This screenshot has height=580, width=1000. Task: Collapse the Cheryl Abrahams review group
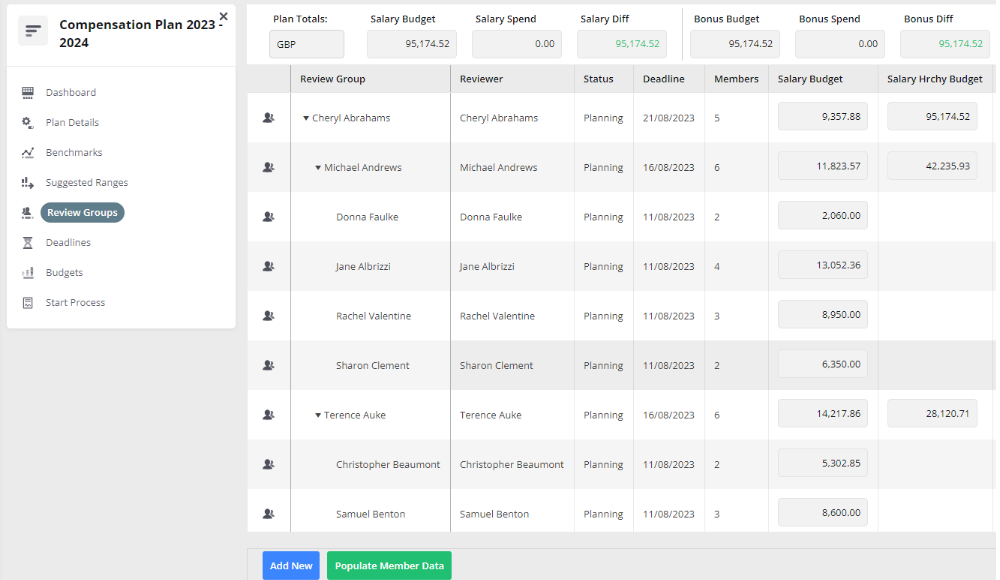(306, 118)
